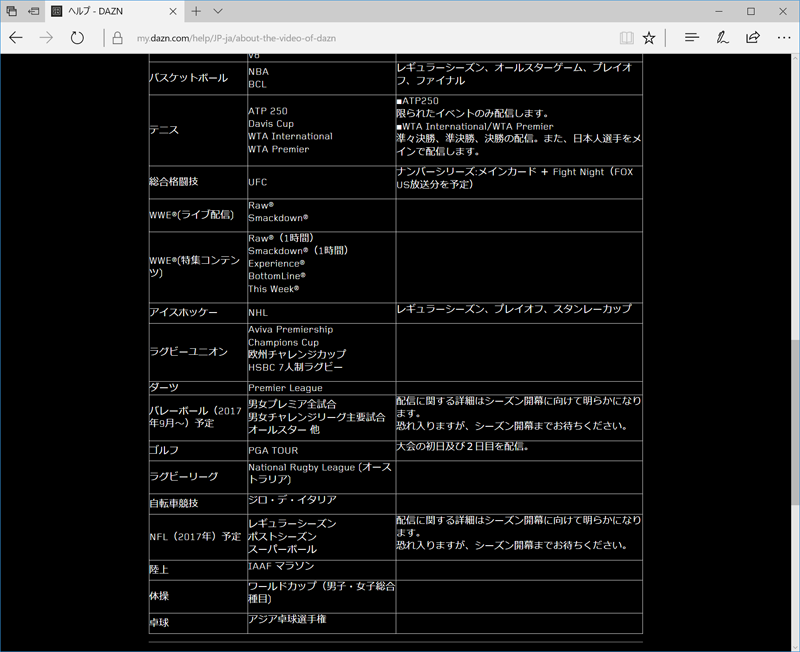Open Reading view book icon

click(x=626, y=38)
